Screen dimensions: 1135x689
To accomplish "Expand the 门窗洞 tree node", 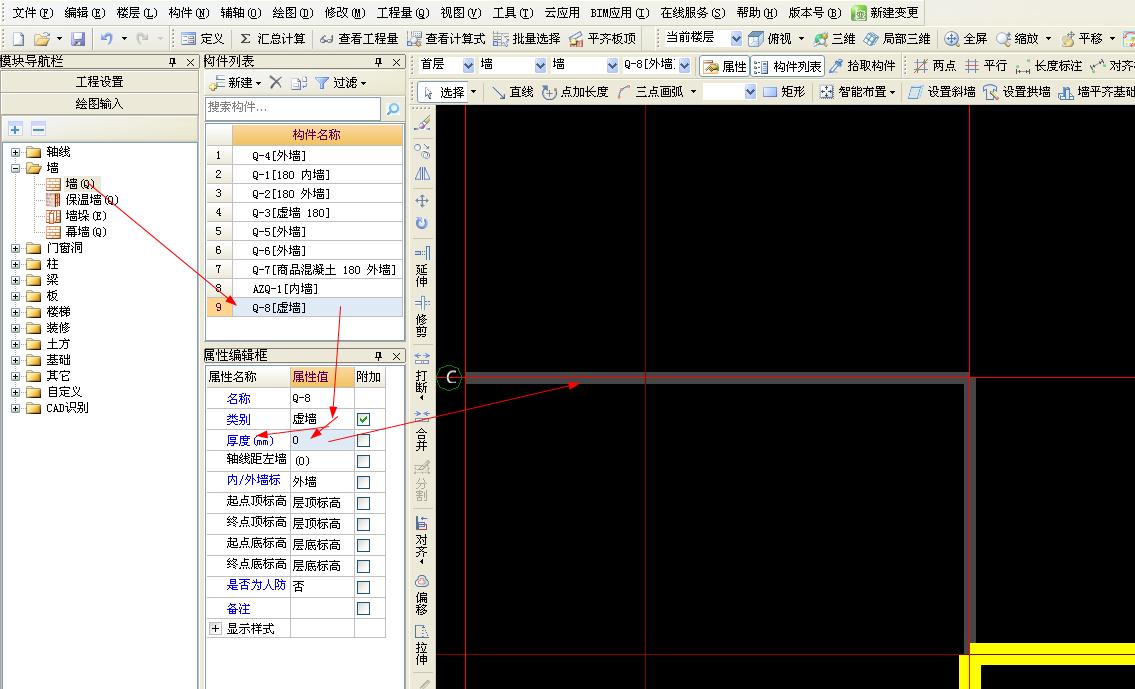I will pyautogui.click(x=15, y=248).
